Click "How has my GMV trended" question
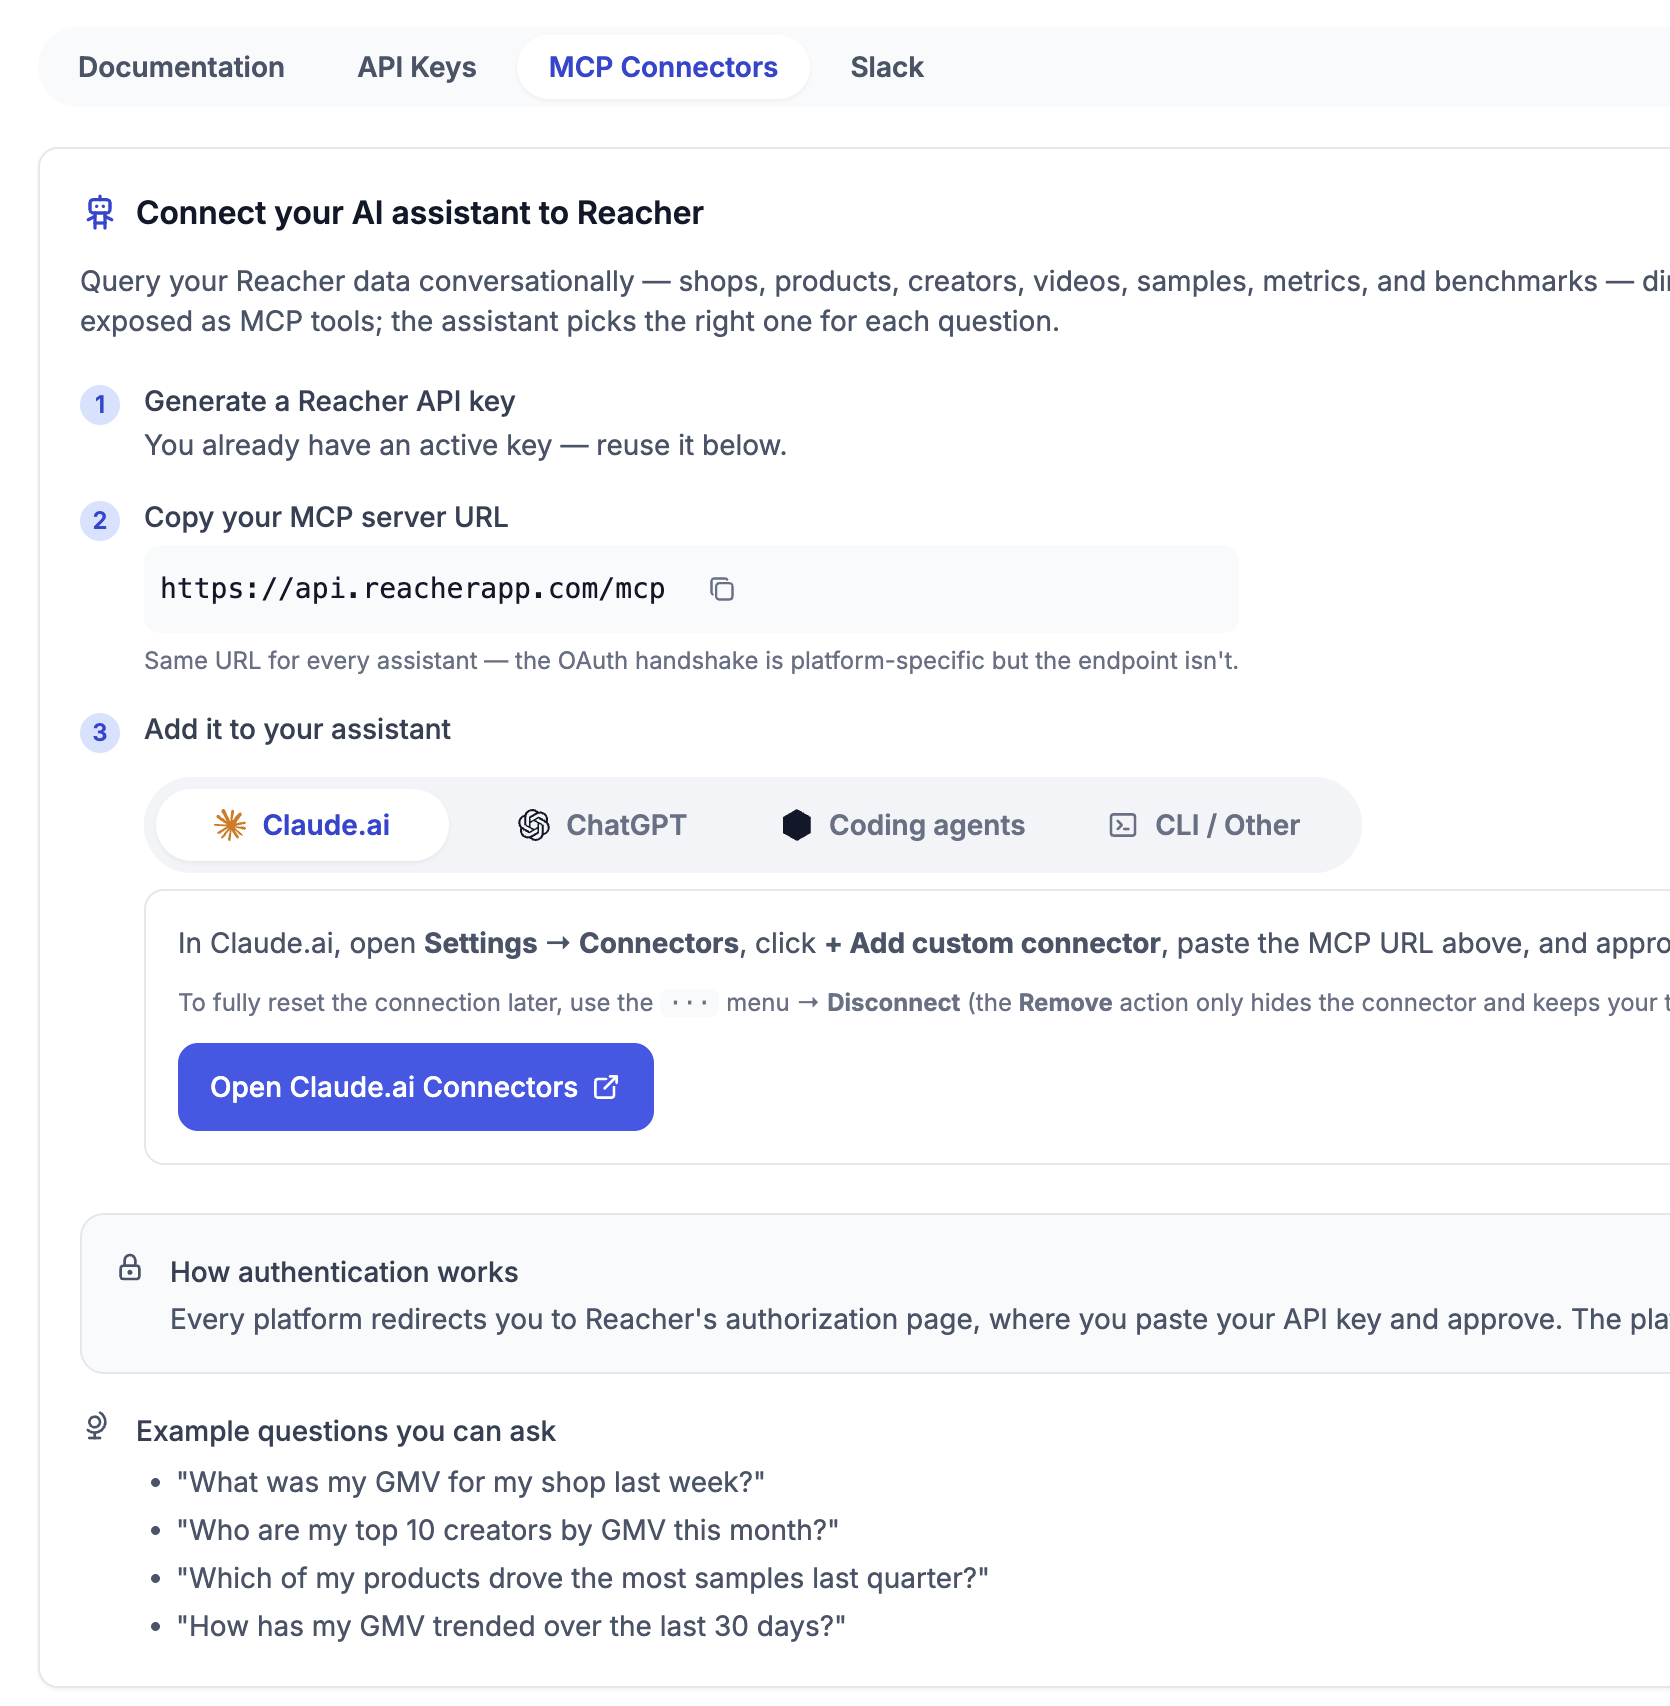 (511, 1626)
